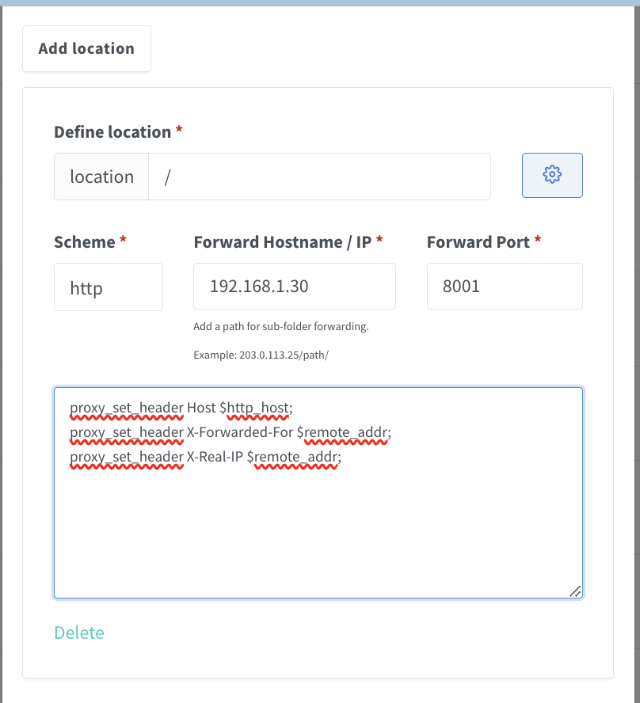Click the Forward Hostname field 192.168.1.30
640x703 pixels.
tap(294, 286)
